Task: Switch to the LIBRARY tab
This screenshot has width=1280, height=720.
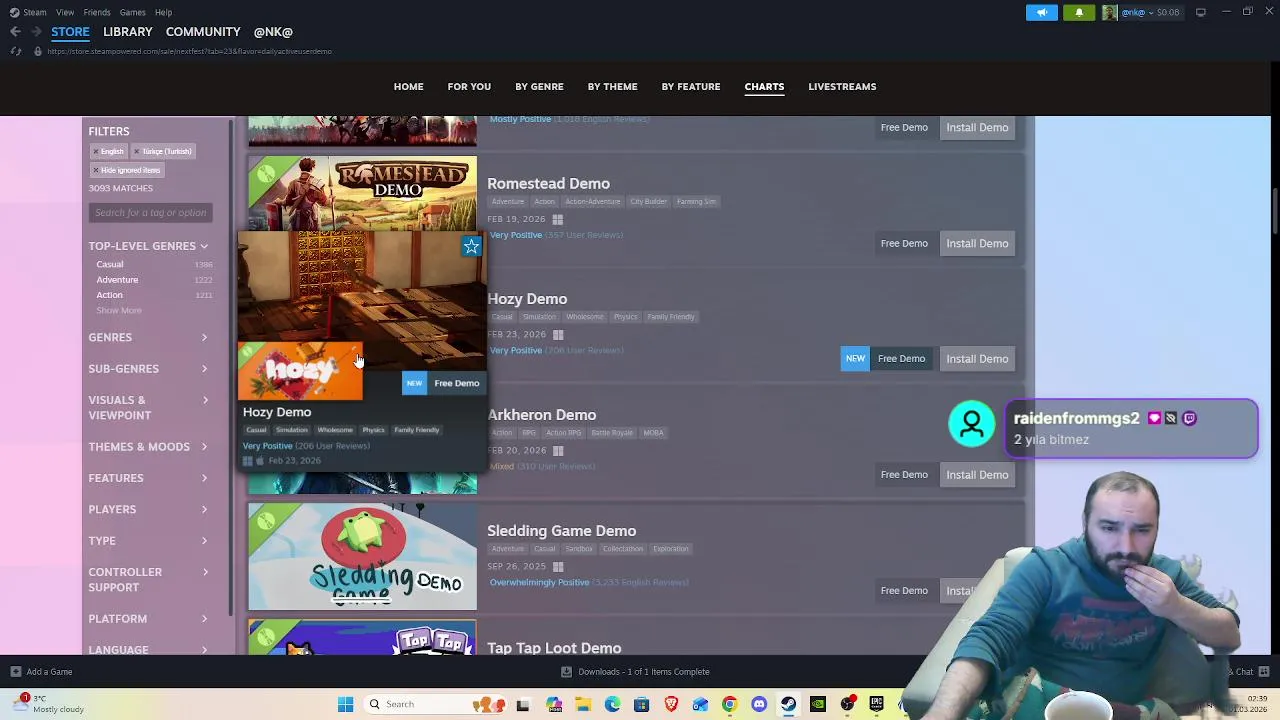Action: coord(127,32)
